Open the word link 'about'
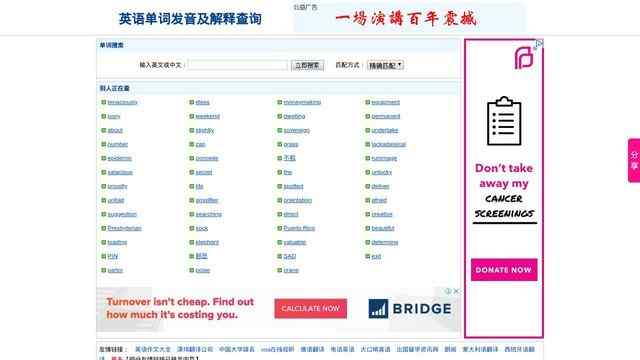The height and width of the screenshot is (360, 640). click(x=115, y=130)
